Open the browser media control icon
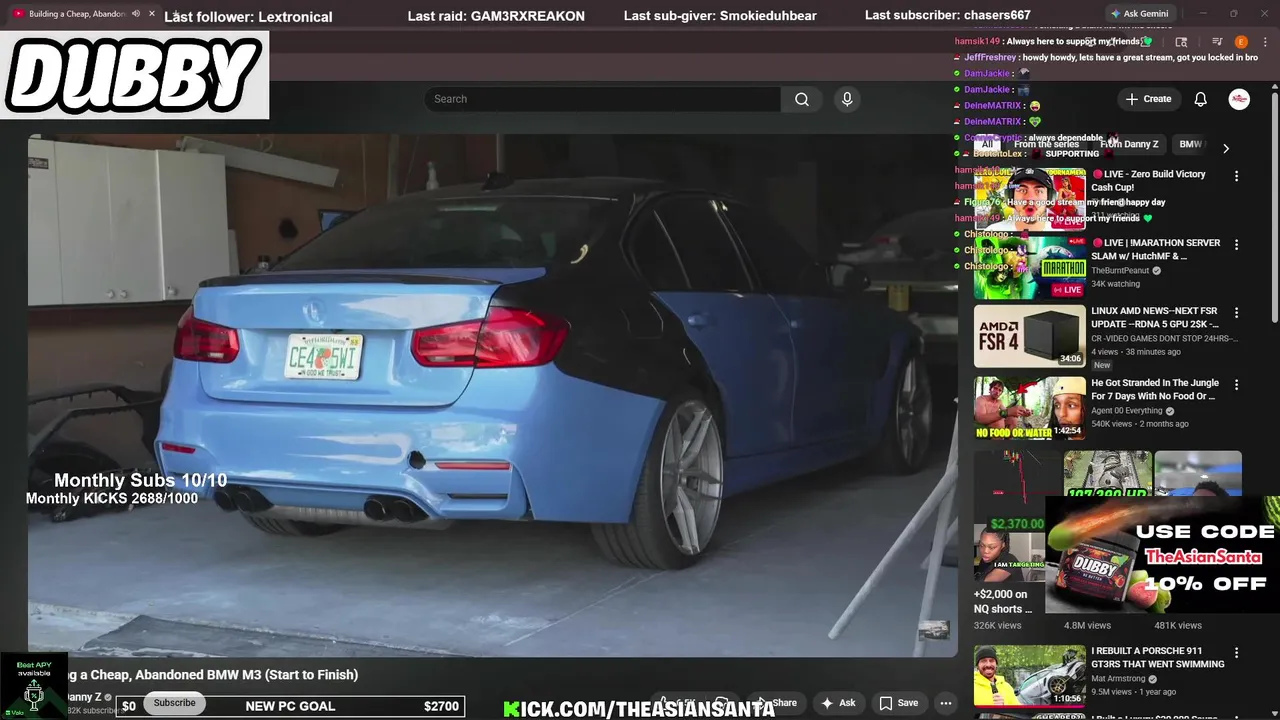 (x=1217, y=42)
